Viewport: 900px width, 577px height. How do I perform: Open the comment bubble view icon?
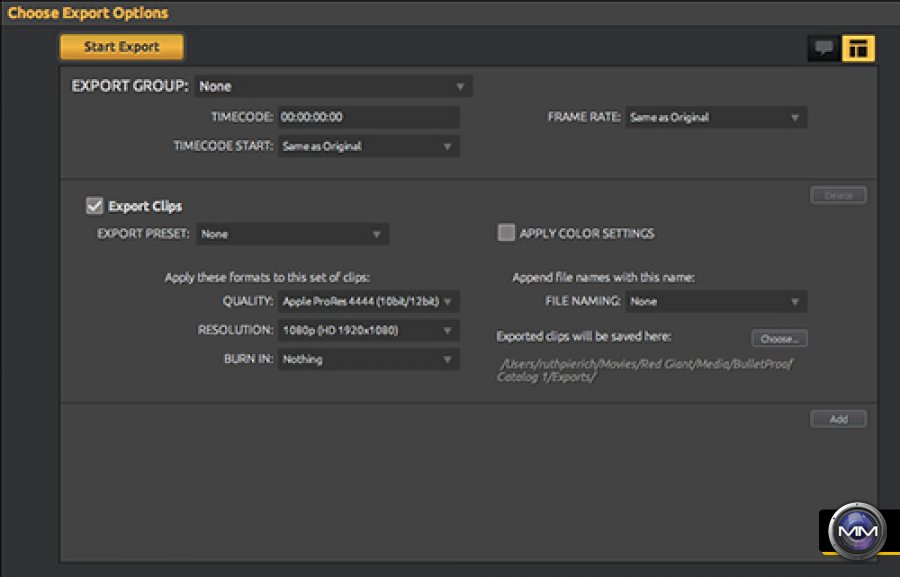(824, 48)
